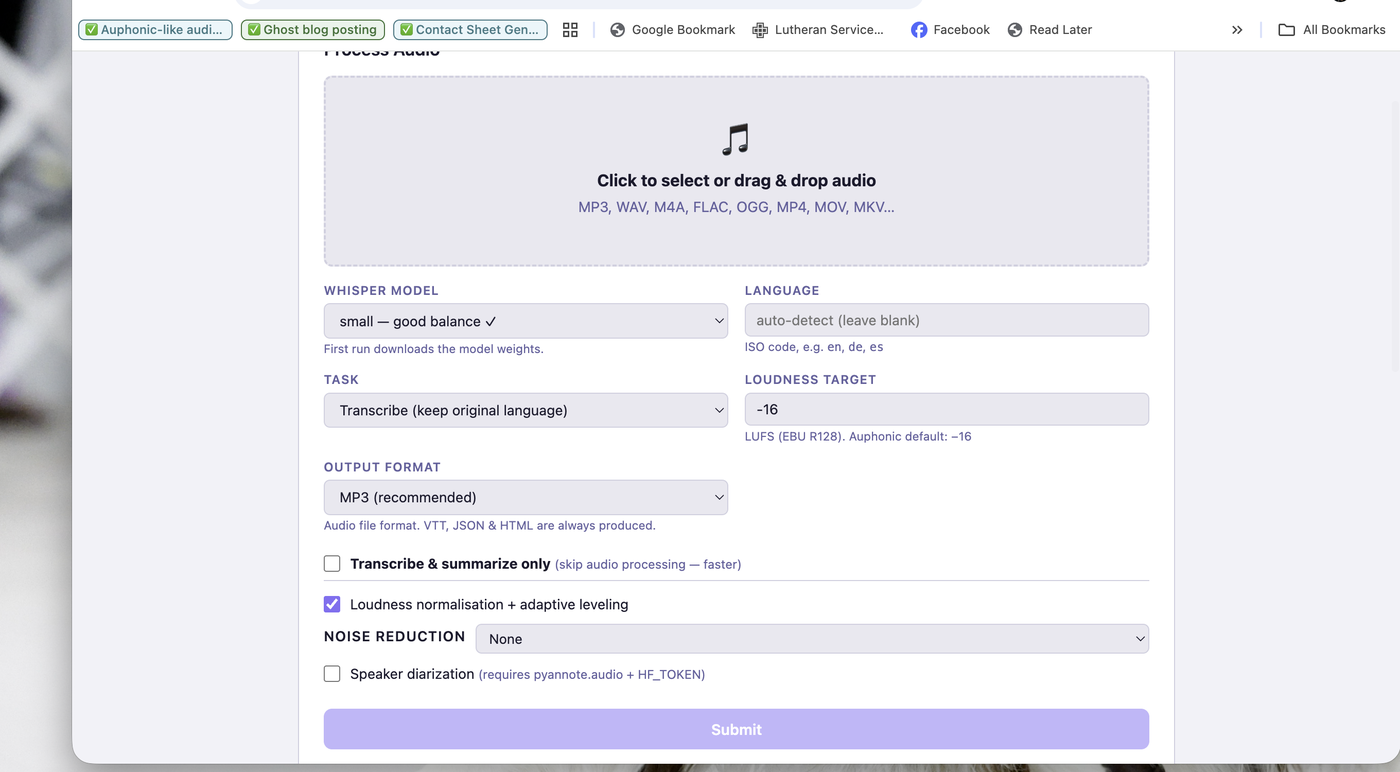Click the 'LUFS (EBU R128). Auphonic default: −16' hint
1400x772 pixels.
pyautogui.click(x=858, y=436)
